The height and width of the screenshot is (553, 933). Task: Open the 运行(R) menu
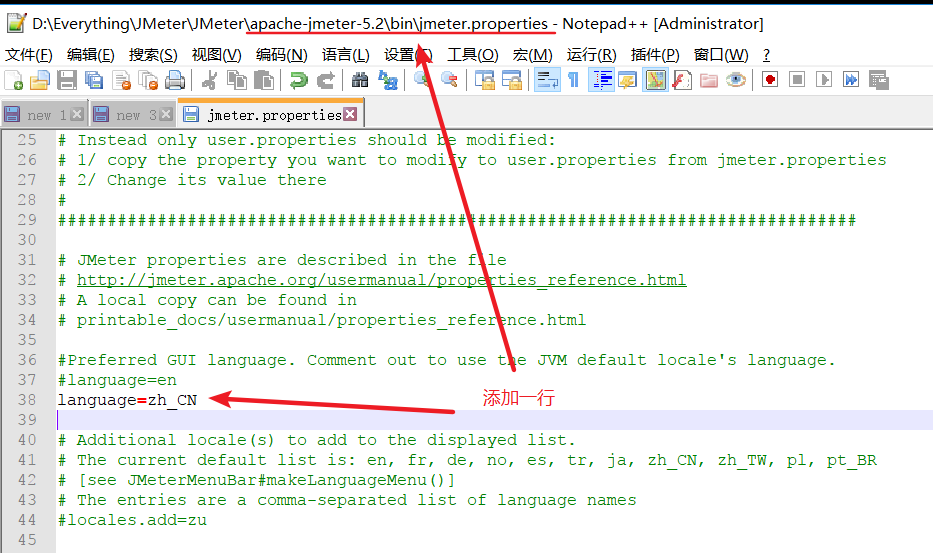(591, 55)
